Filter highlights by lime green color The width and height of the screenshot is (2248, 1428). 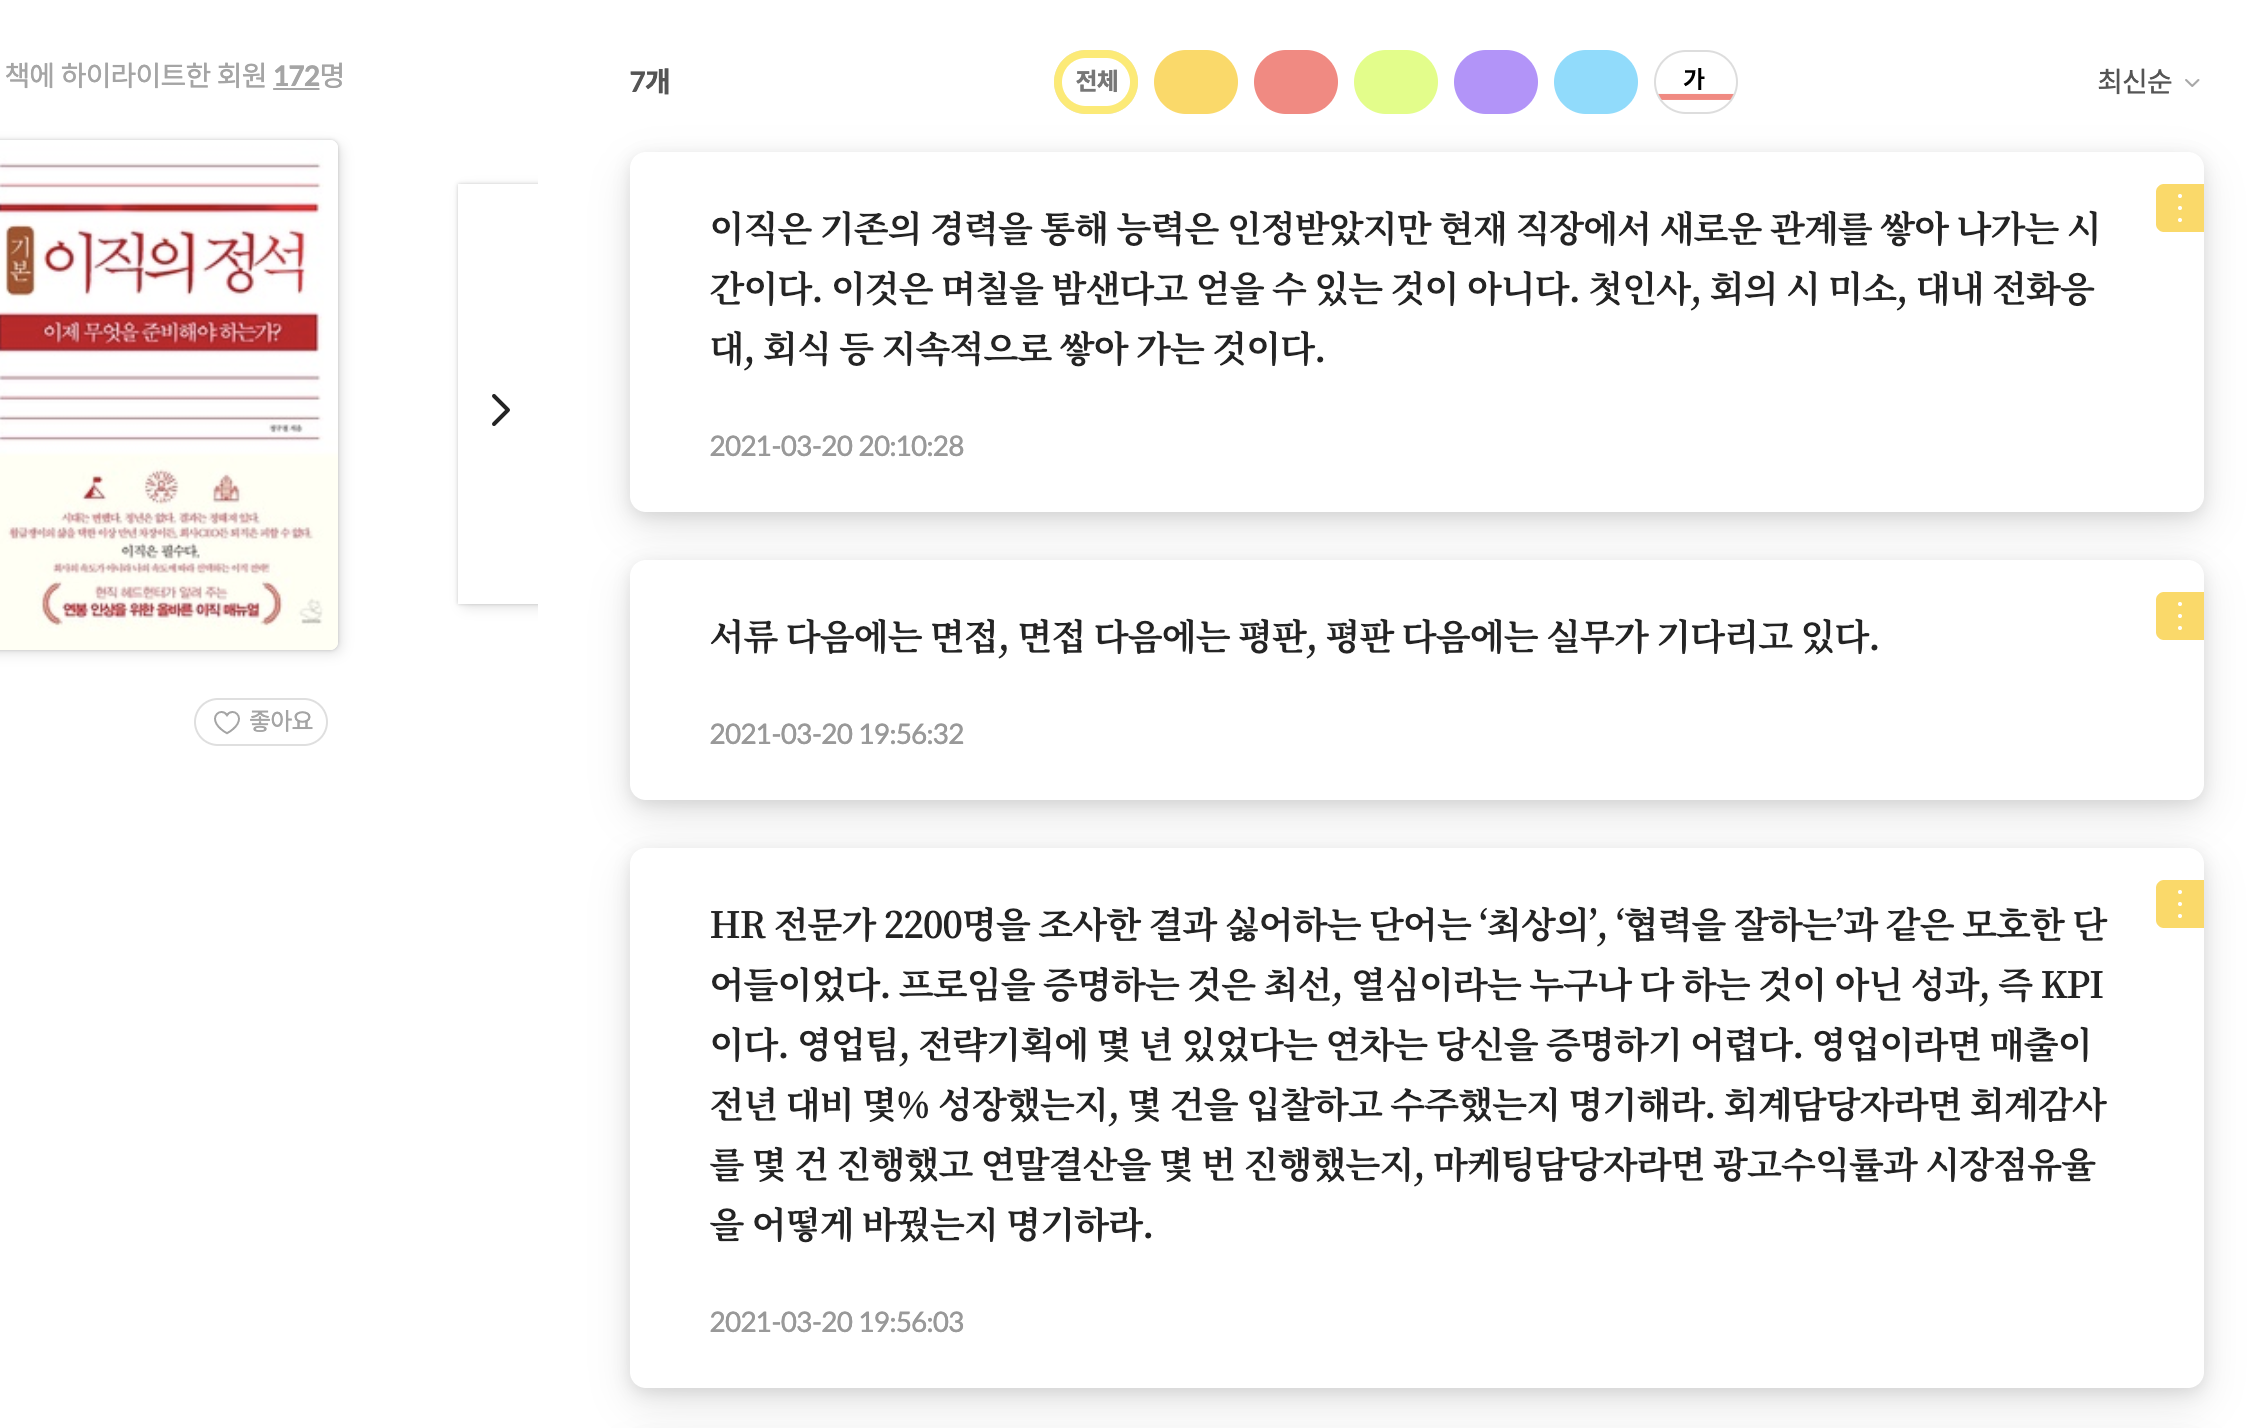1395,81
